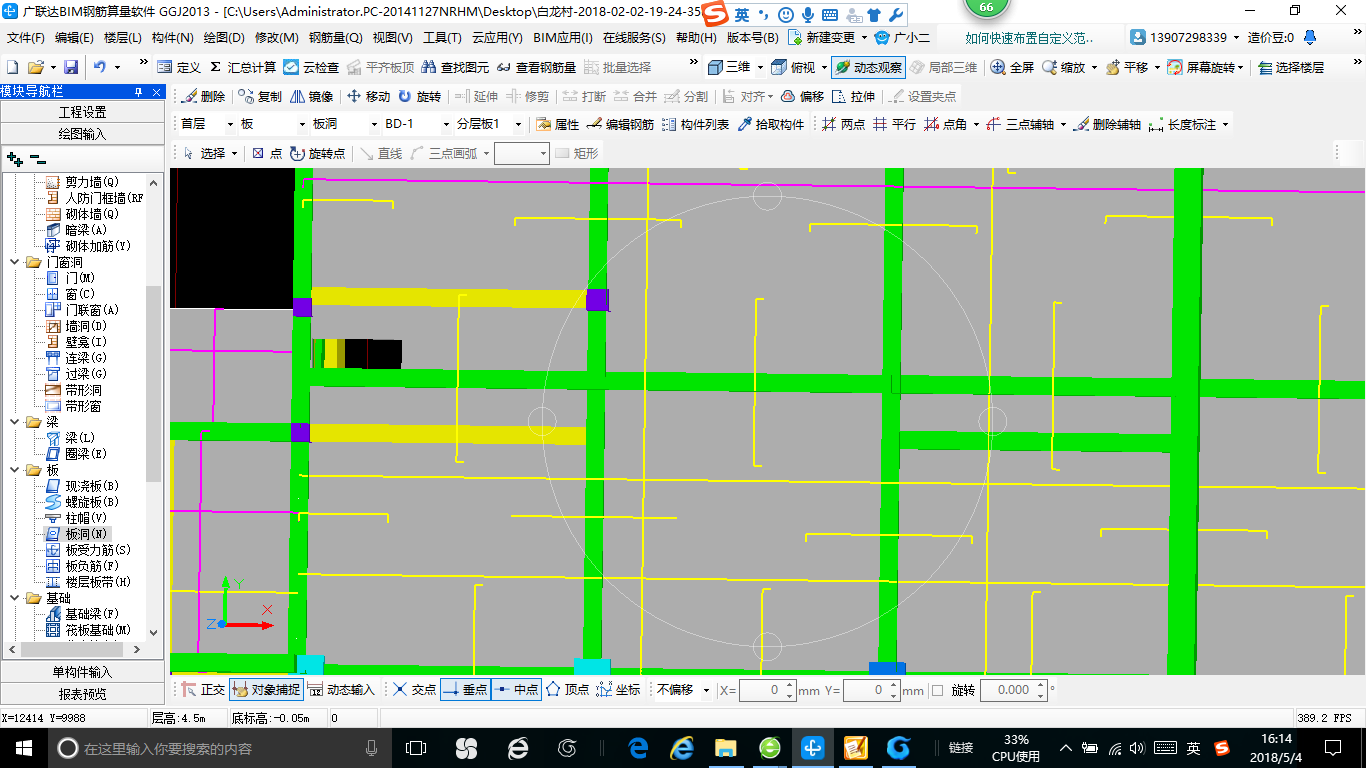Viewport: 1366px width, 768px height.
Task: Open 文件(F) menu
Action: point(26,37)
